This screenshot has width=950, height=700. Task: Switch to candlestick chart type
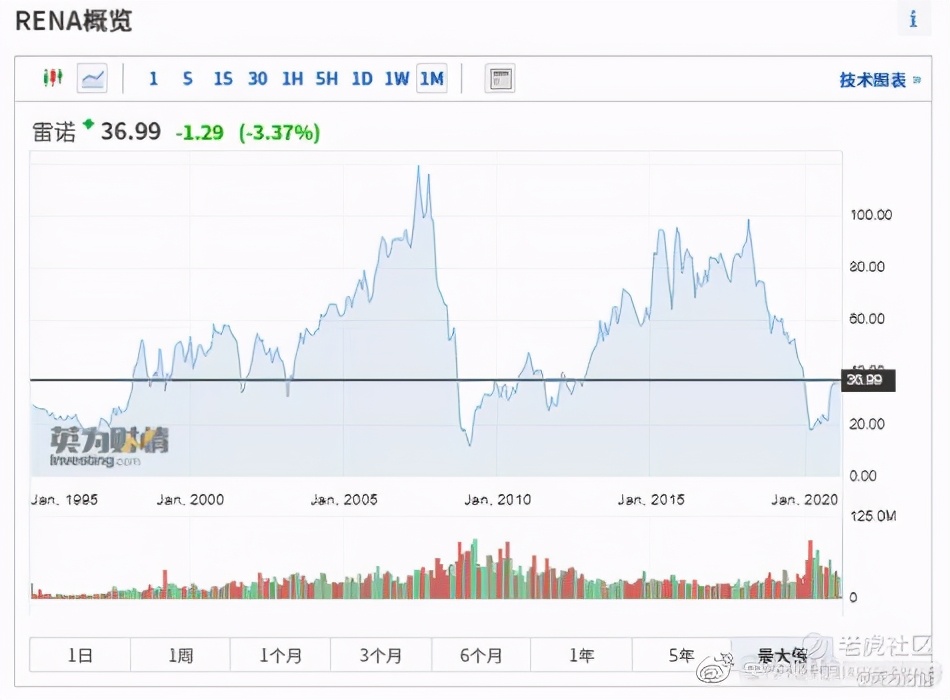52,78
